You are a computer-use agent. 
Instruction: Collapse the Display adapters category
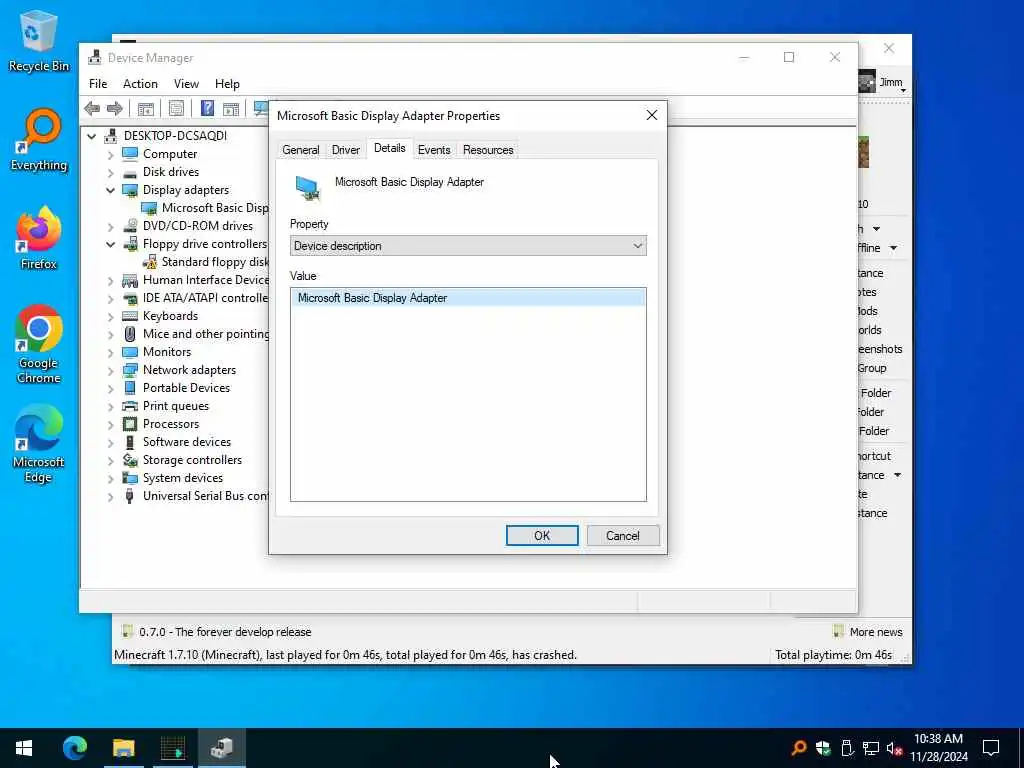(110, 190)
